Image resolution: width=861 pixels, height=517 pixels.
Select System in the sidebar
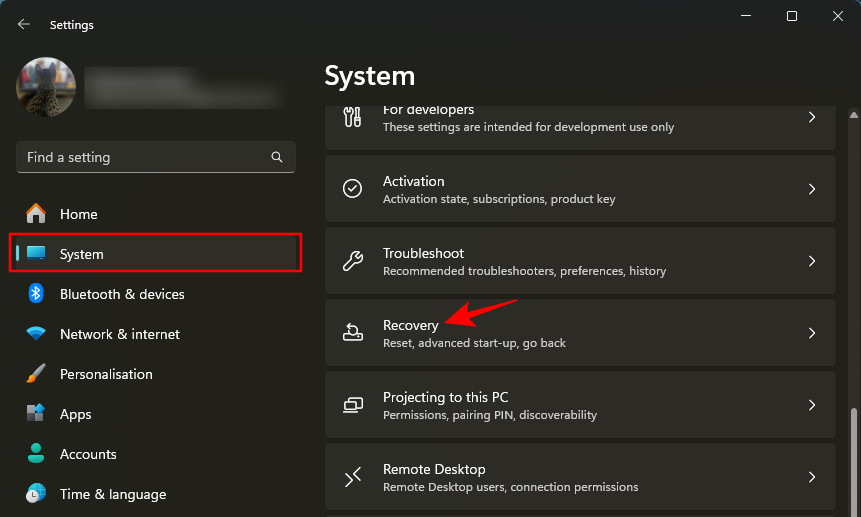point(156,253)
